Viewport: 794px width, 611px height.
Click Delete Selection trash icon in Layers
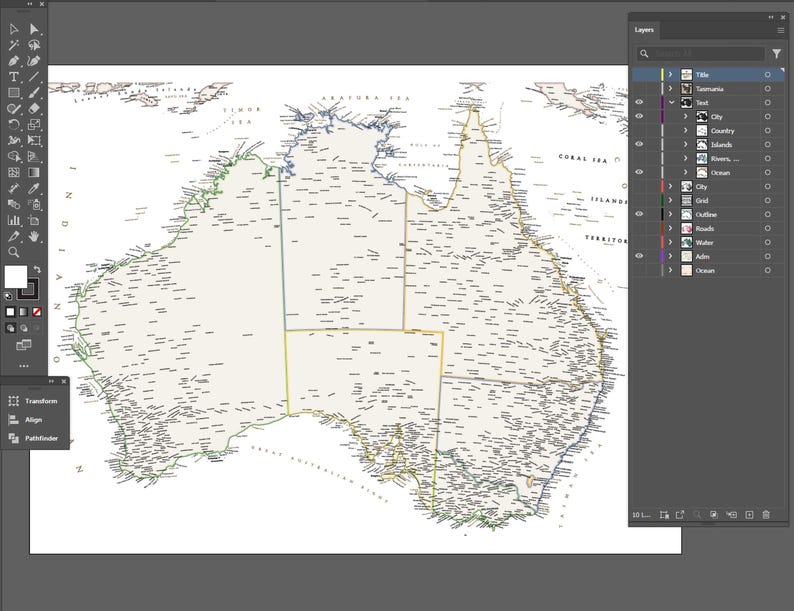(766, 514)
